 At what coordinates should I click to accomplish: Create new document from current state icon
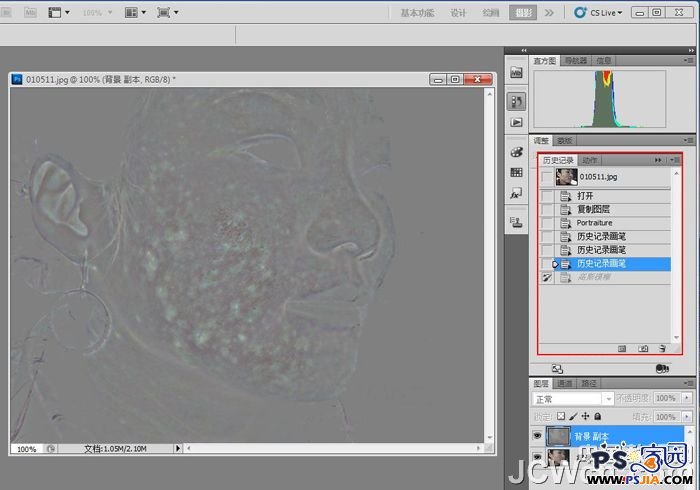[622, 348]
